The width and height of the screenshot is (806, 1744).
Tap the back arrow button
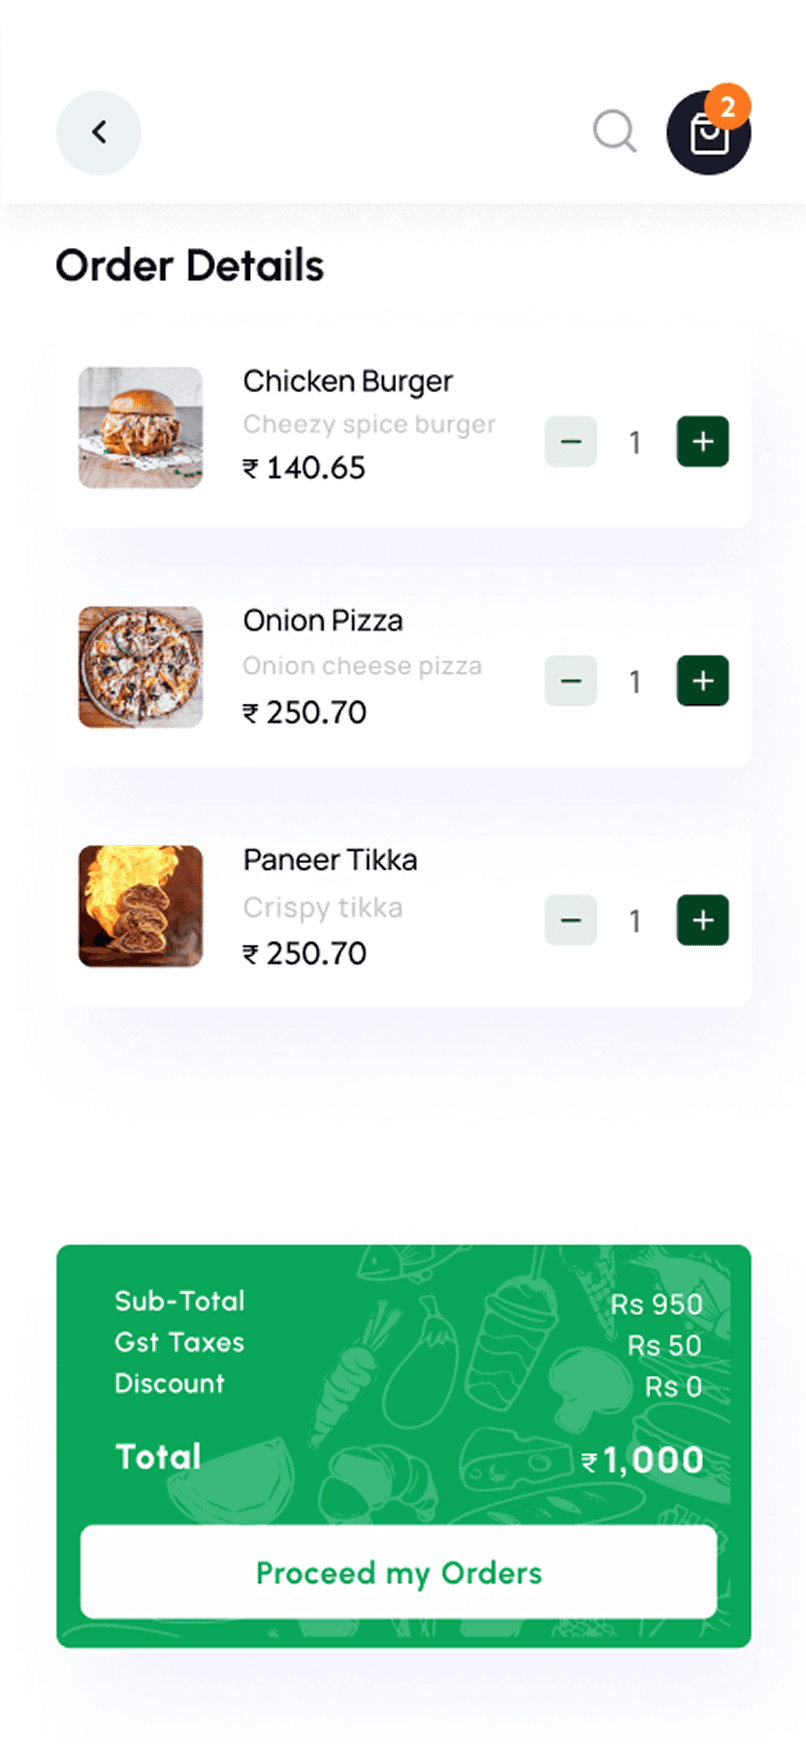98,133
